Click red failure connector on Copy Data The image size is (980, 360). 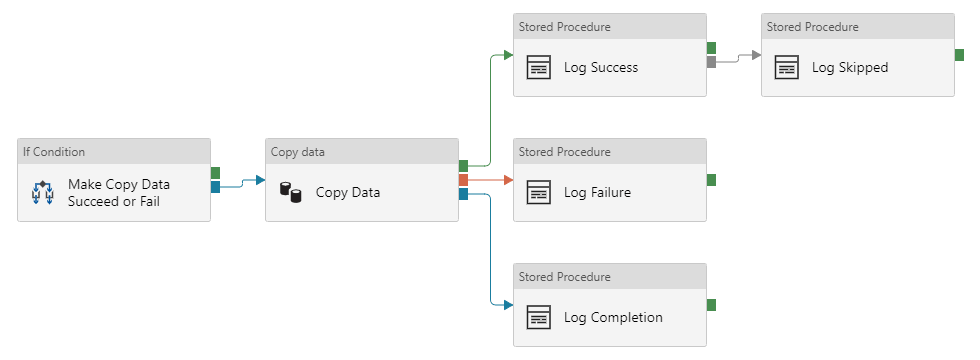pyautogui.click(x=463, y=180)
